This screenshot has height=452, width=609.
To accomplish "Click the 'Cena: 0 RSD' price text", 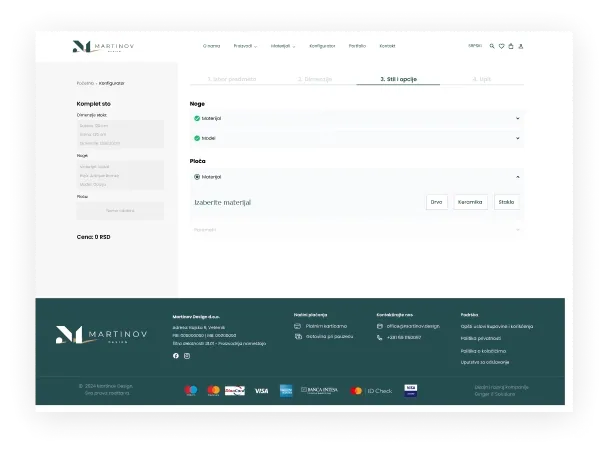I will pos(94,237).
